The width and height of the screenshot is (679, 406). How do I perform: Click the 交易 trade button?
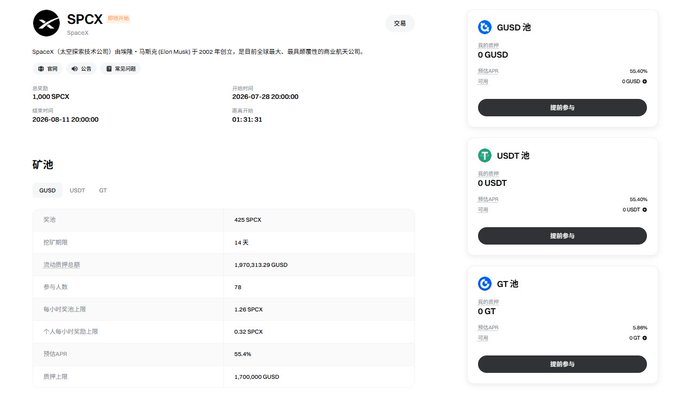coord(400,23)
